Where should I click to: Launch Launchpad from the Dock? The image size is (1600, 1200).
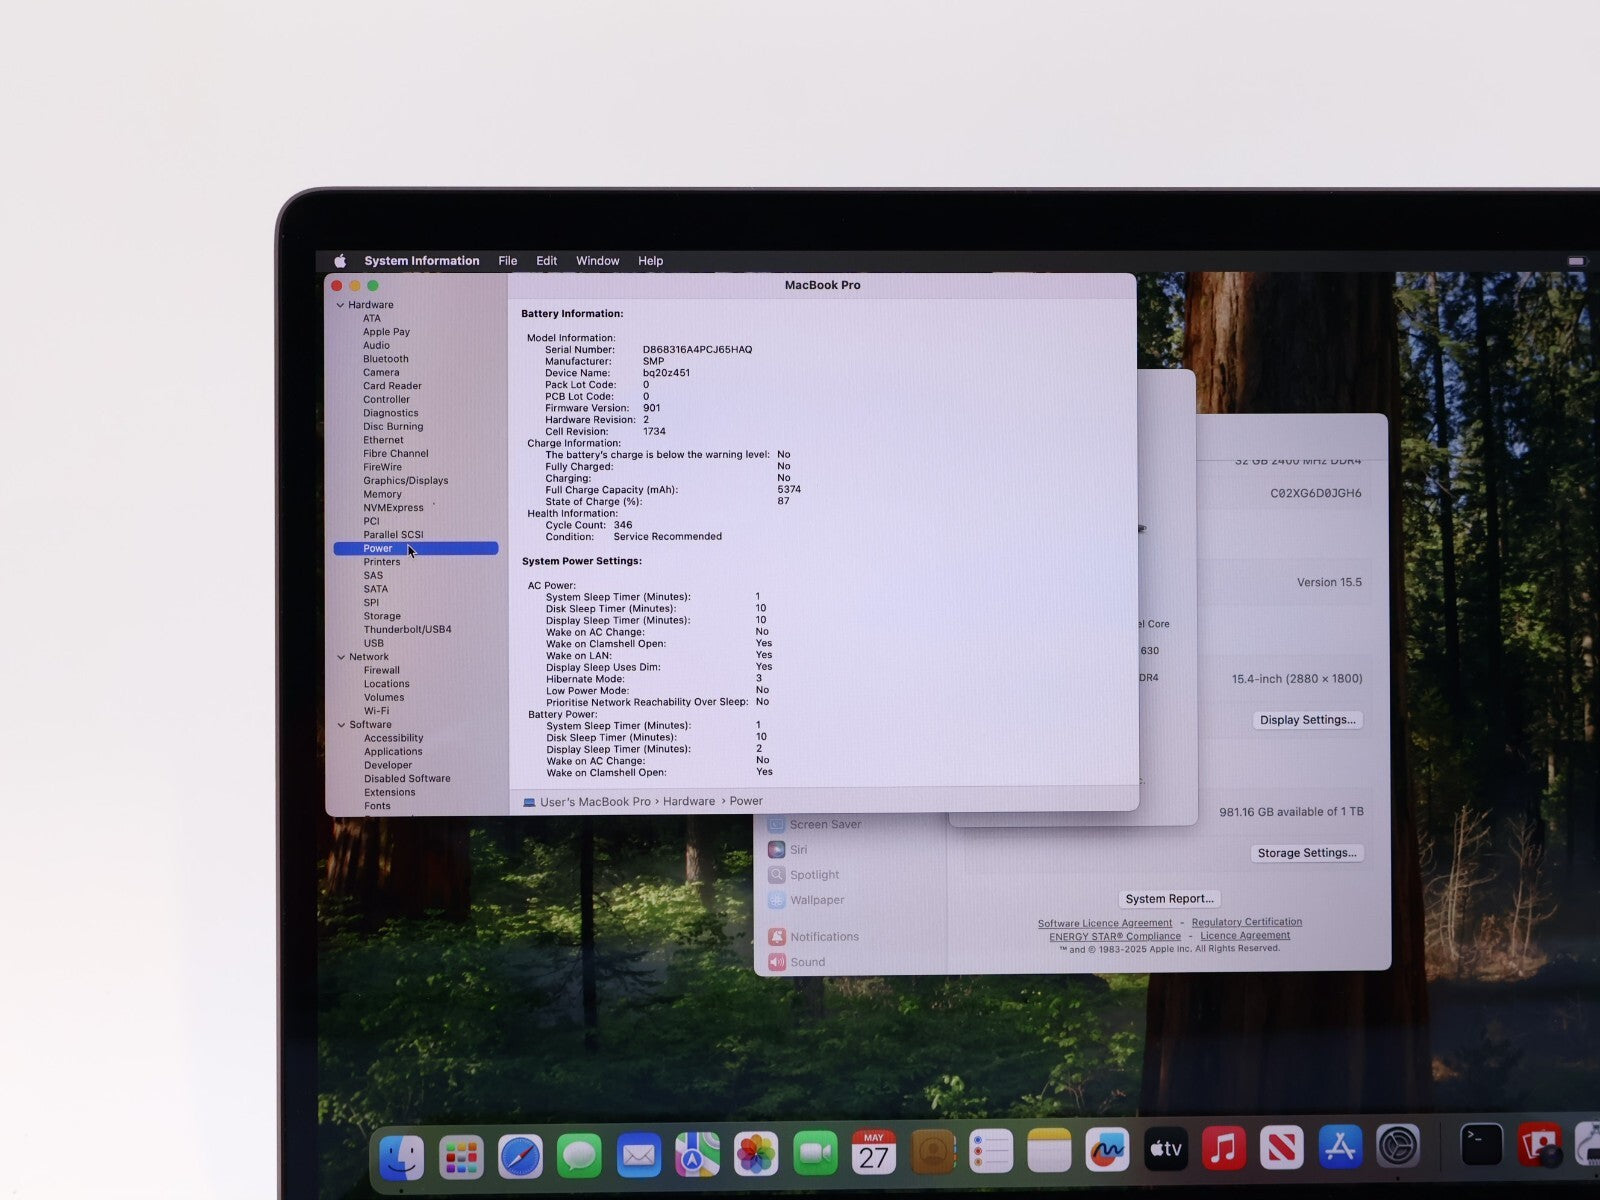461,1158
